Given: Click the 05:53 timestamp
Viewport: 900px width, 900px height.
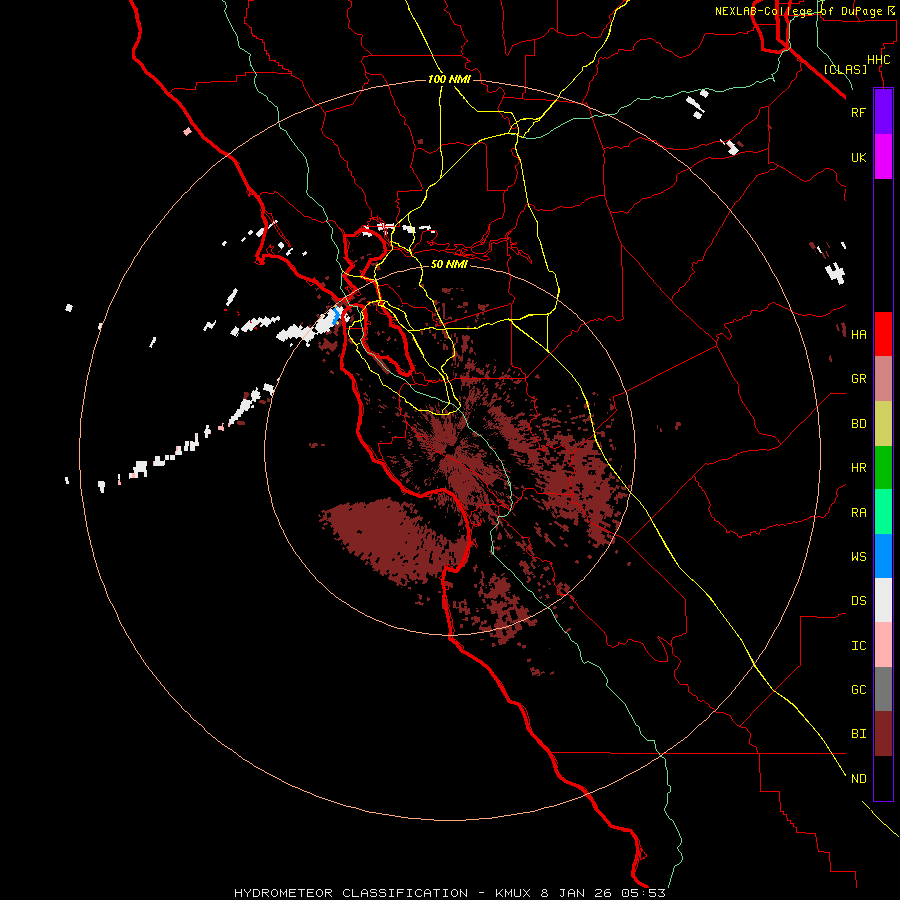Looking at the screenshot, I should click(642, 893).
